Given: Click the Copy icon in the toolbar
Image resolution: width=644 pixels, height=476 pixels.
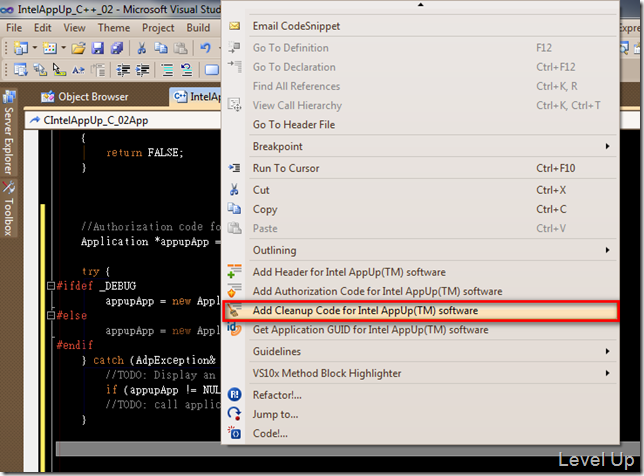Looking at the screenshot, I should [161, 48].
